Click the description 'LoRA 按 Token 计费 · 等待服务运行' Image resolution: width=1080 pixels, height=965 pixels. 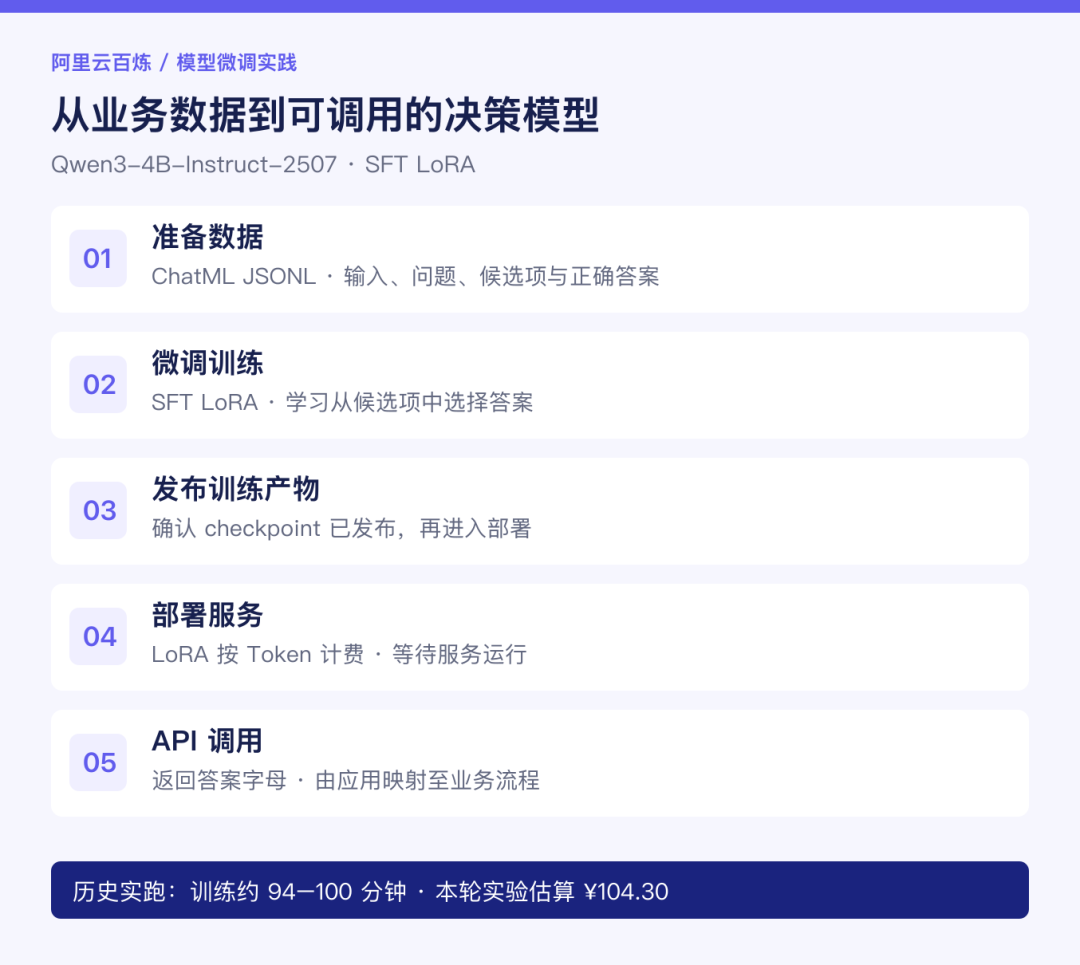(x=340, y=654)
